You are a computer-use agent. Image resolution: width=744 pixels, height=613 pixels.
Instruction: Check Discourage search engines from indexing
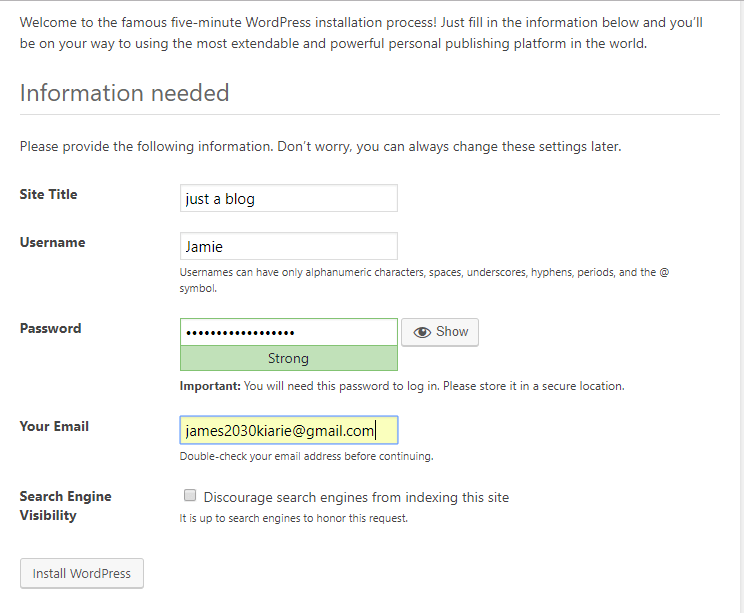tap(190, 495)
